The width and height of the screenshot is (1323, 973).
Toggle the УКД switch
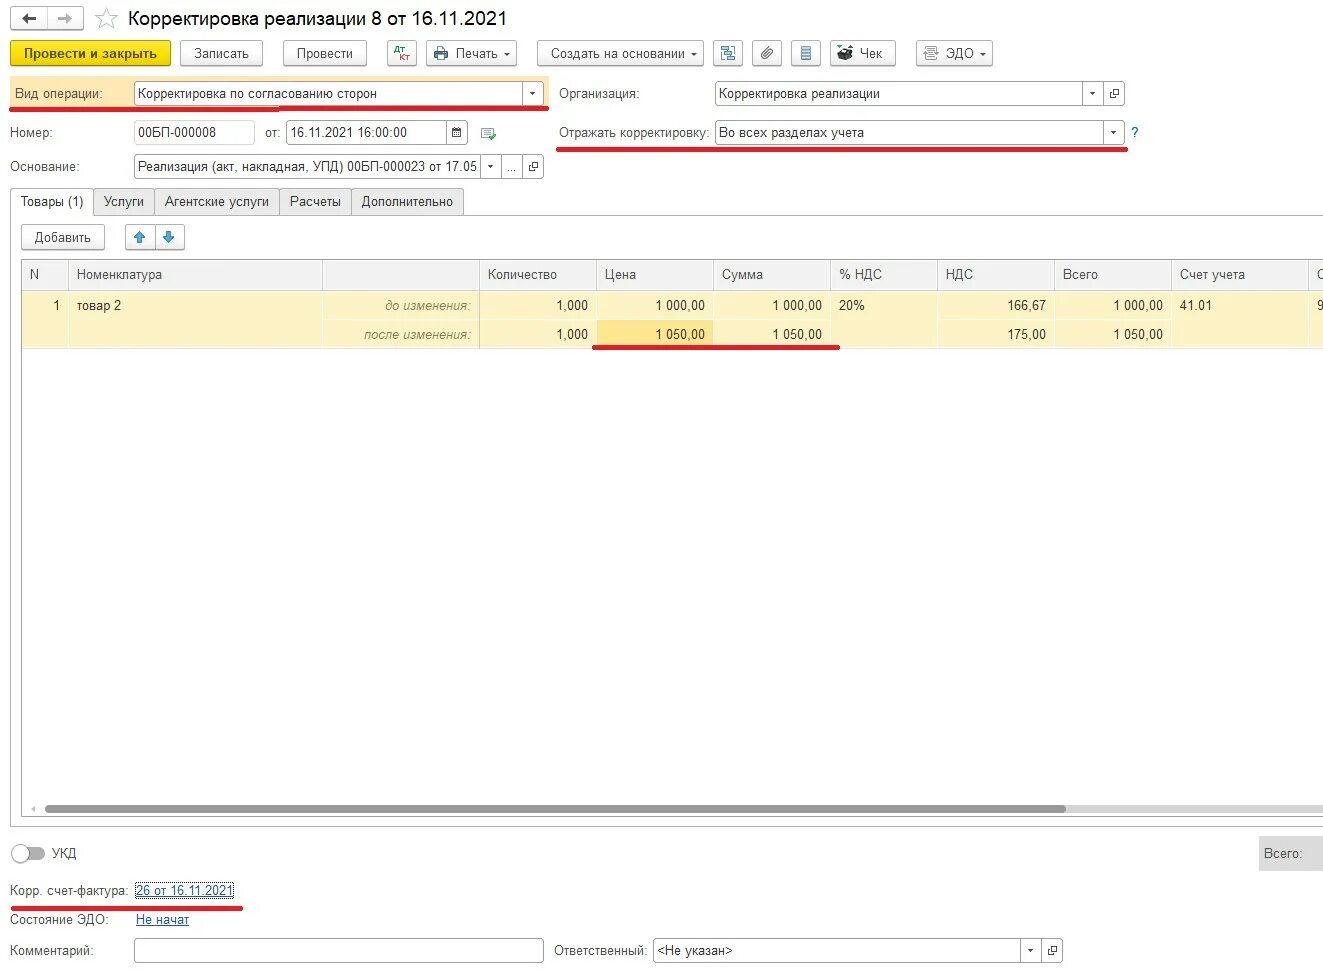click(x=28, y=853)
